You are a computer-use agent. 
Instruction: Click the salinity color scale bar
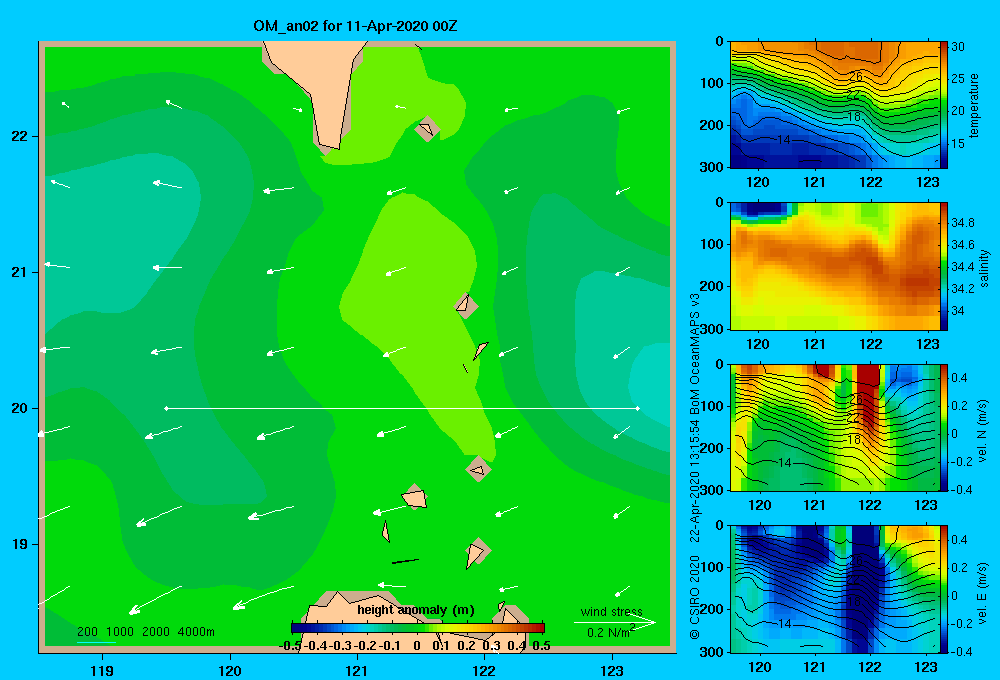click(x=944, y=266)
